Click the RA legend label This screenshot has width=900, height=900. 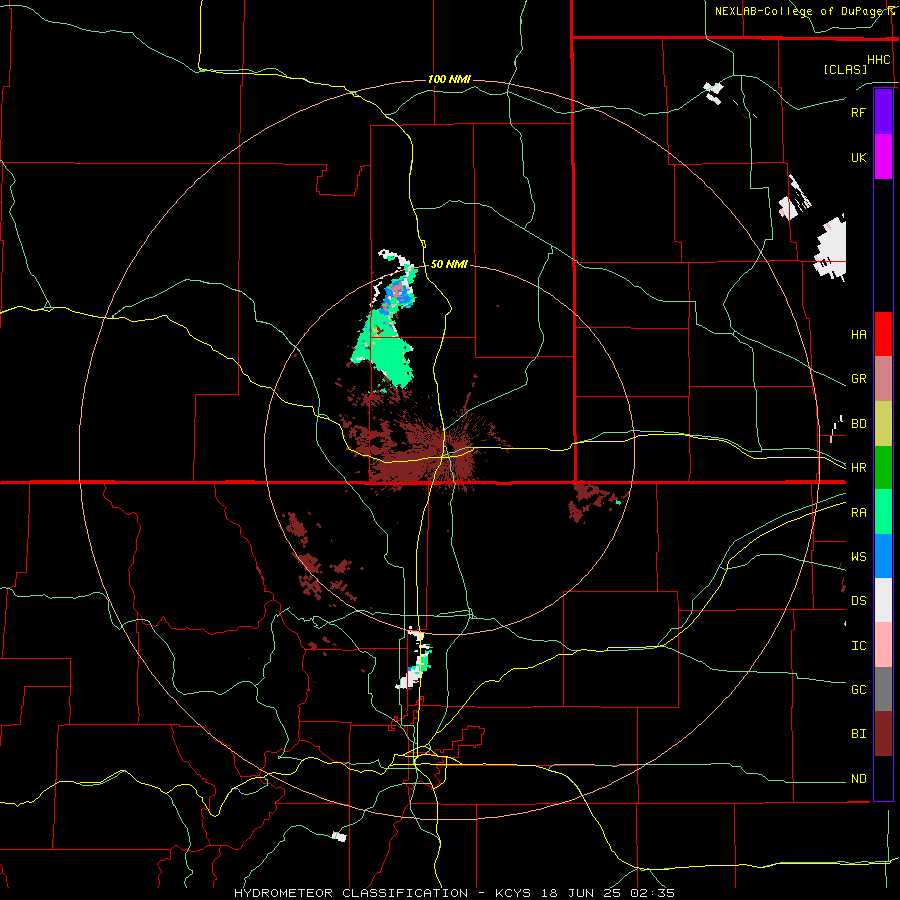coord(858,513)
